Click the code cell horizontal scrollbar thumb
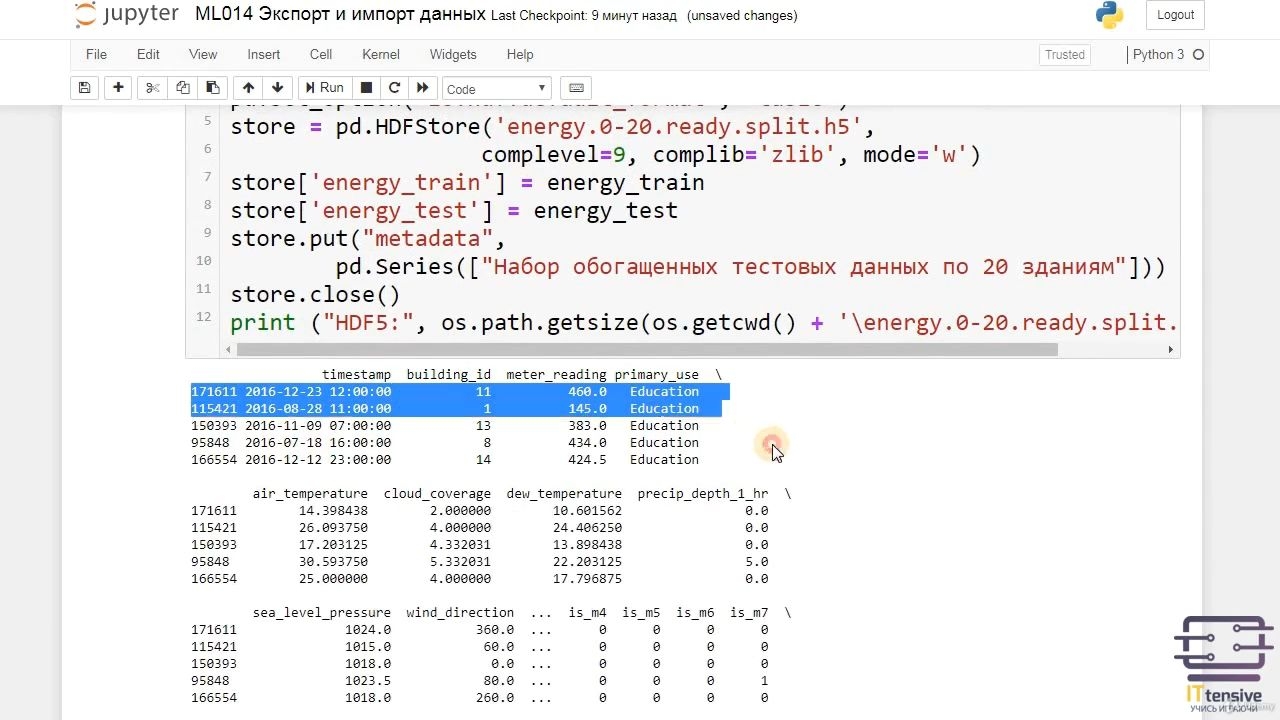This screenshot has width=1280, height=720. 647,350
